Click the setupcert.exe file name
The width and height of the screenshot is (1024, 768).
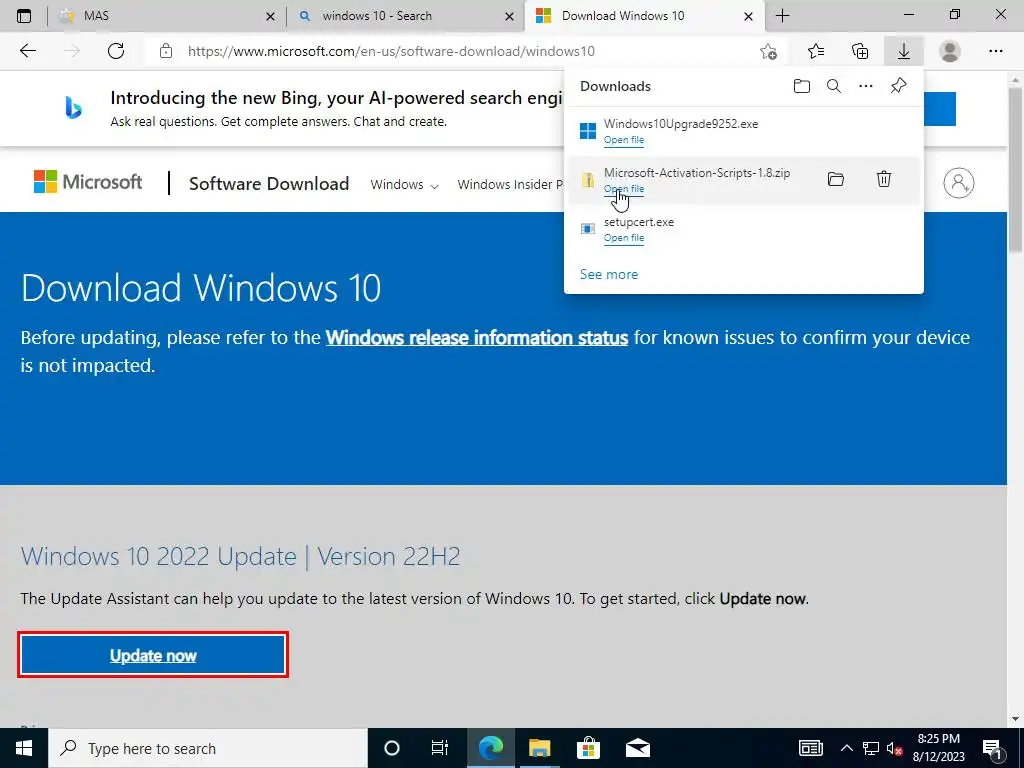639,222
